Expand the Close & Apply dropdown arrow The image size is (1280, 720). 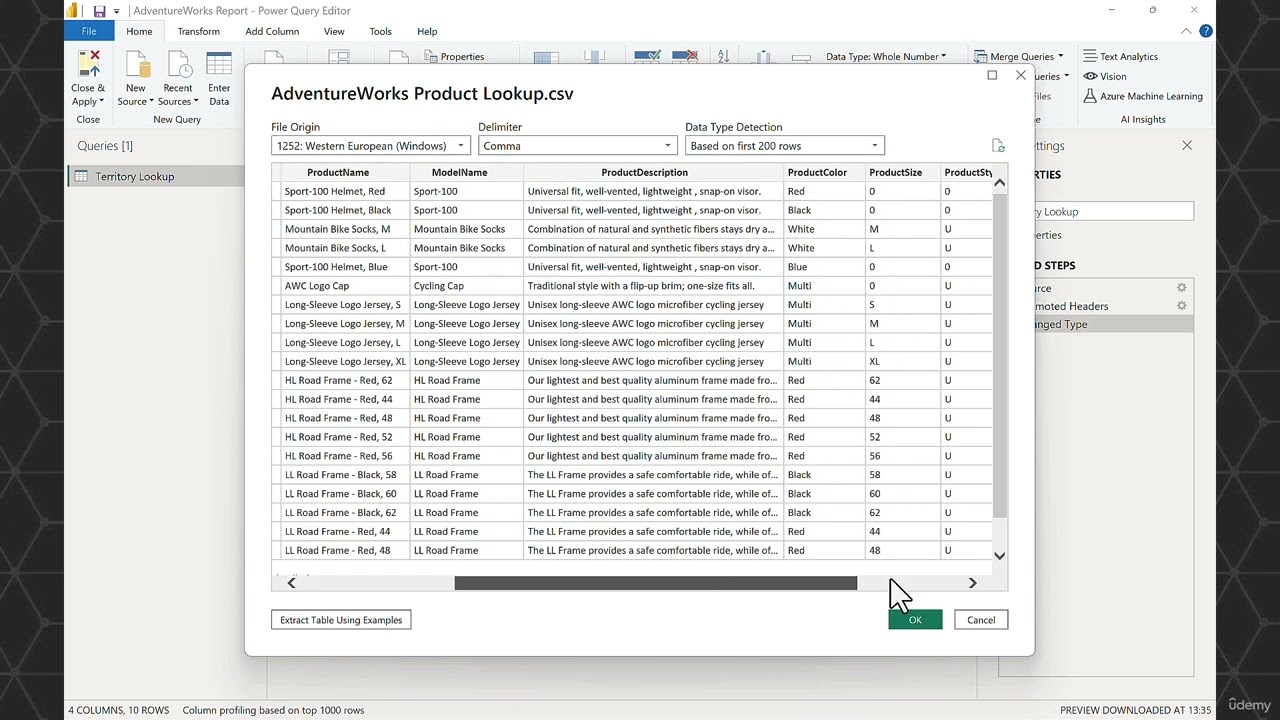(102, 101)
